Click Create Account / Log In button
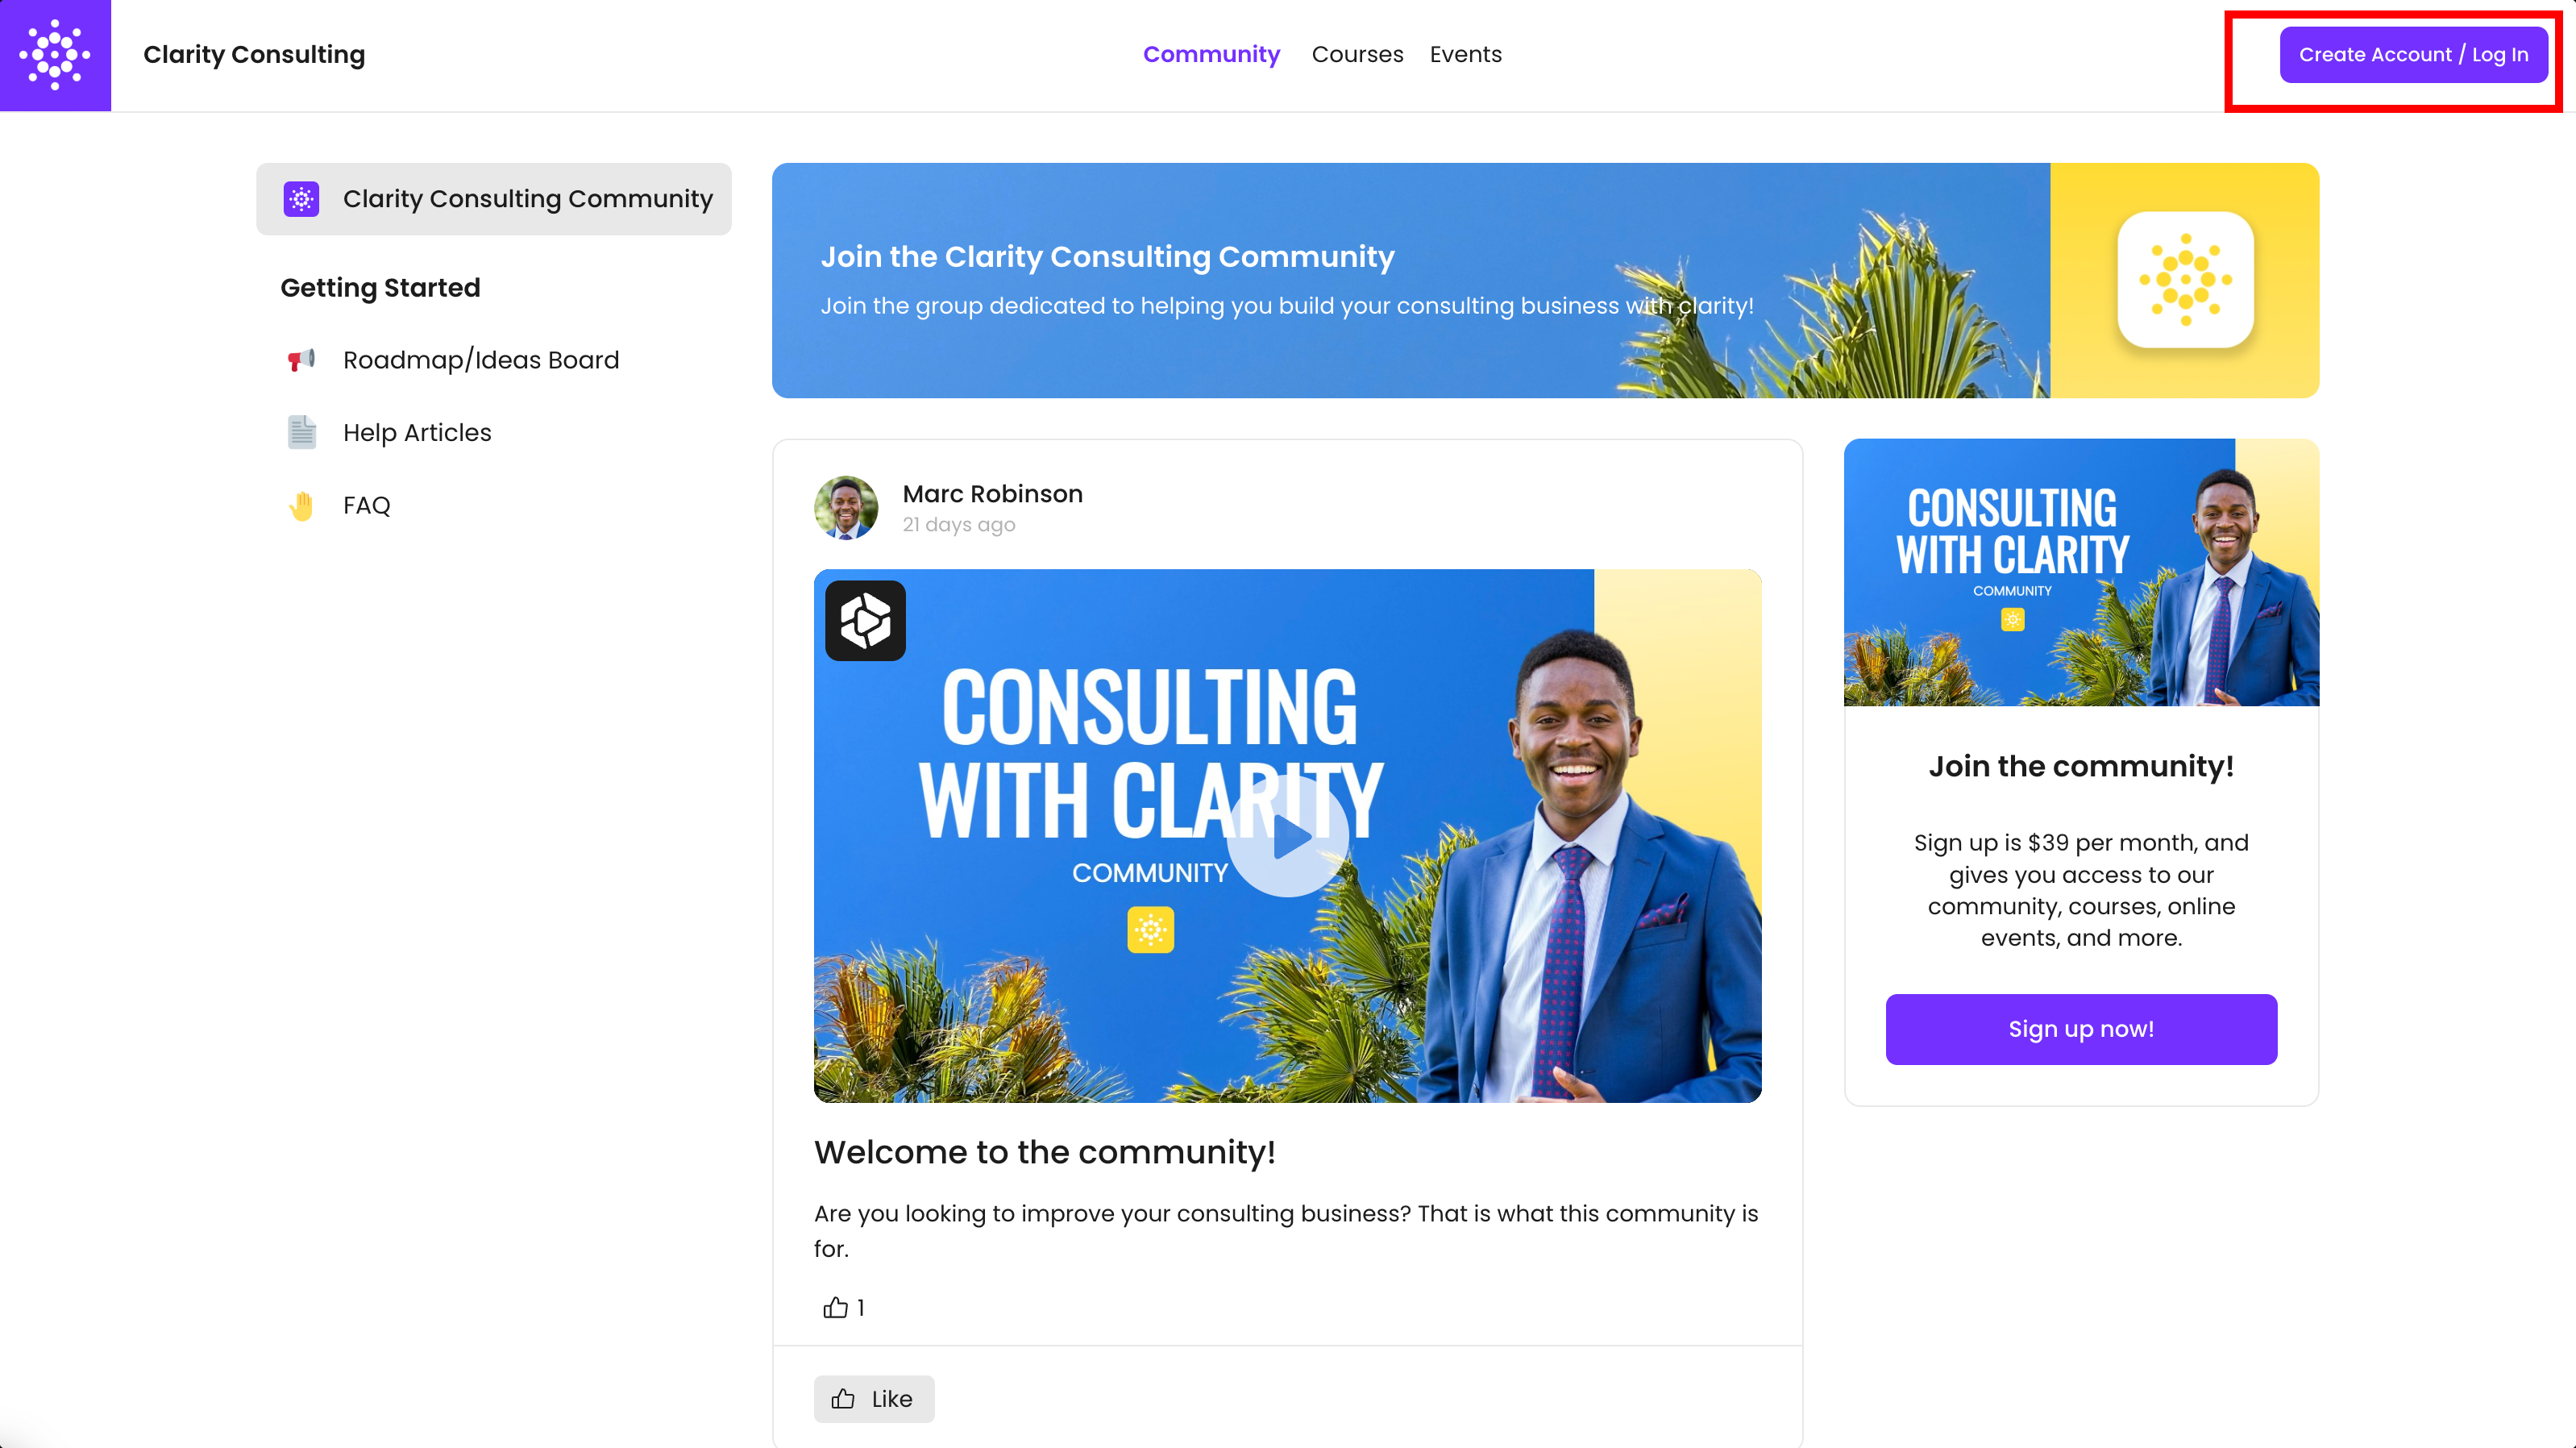Image resolution: width=2576 pixels, height=1448 pixels. pyautogui.click(x=2413, y=55)
